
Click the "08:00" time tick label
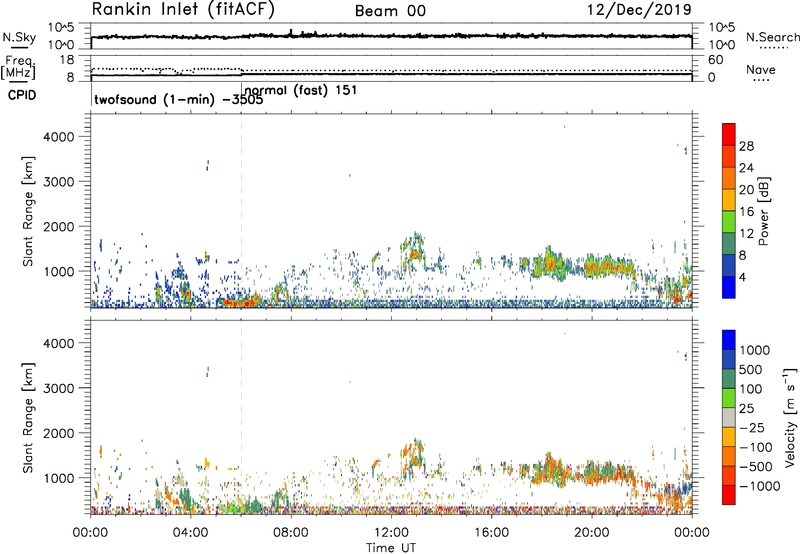click(291, 533)
